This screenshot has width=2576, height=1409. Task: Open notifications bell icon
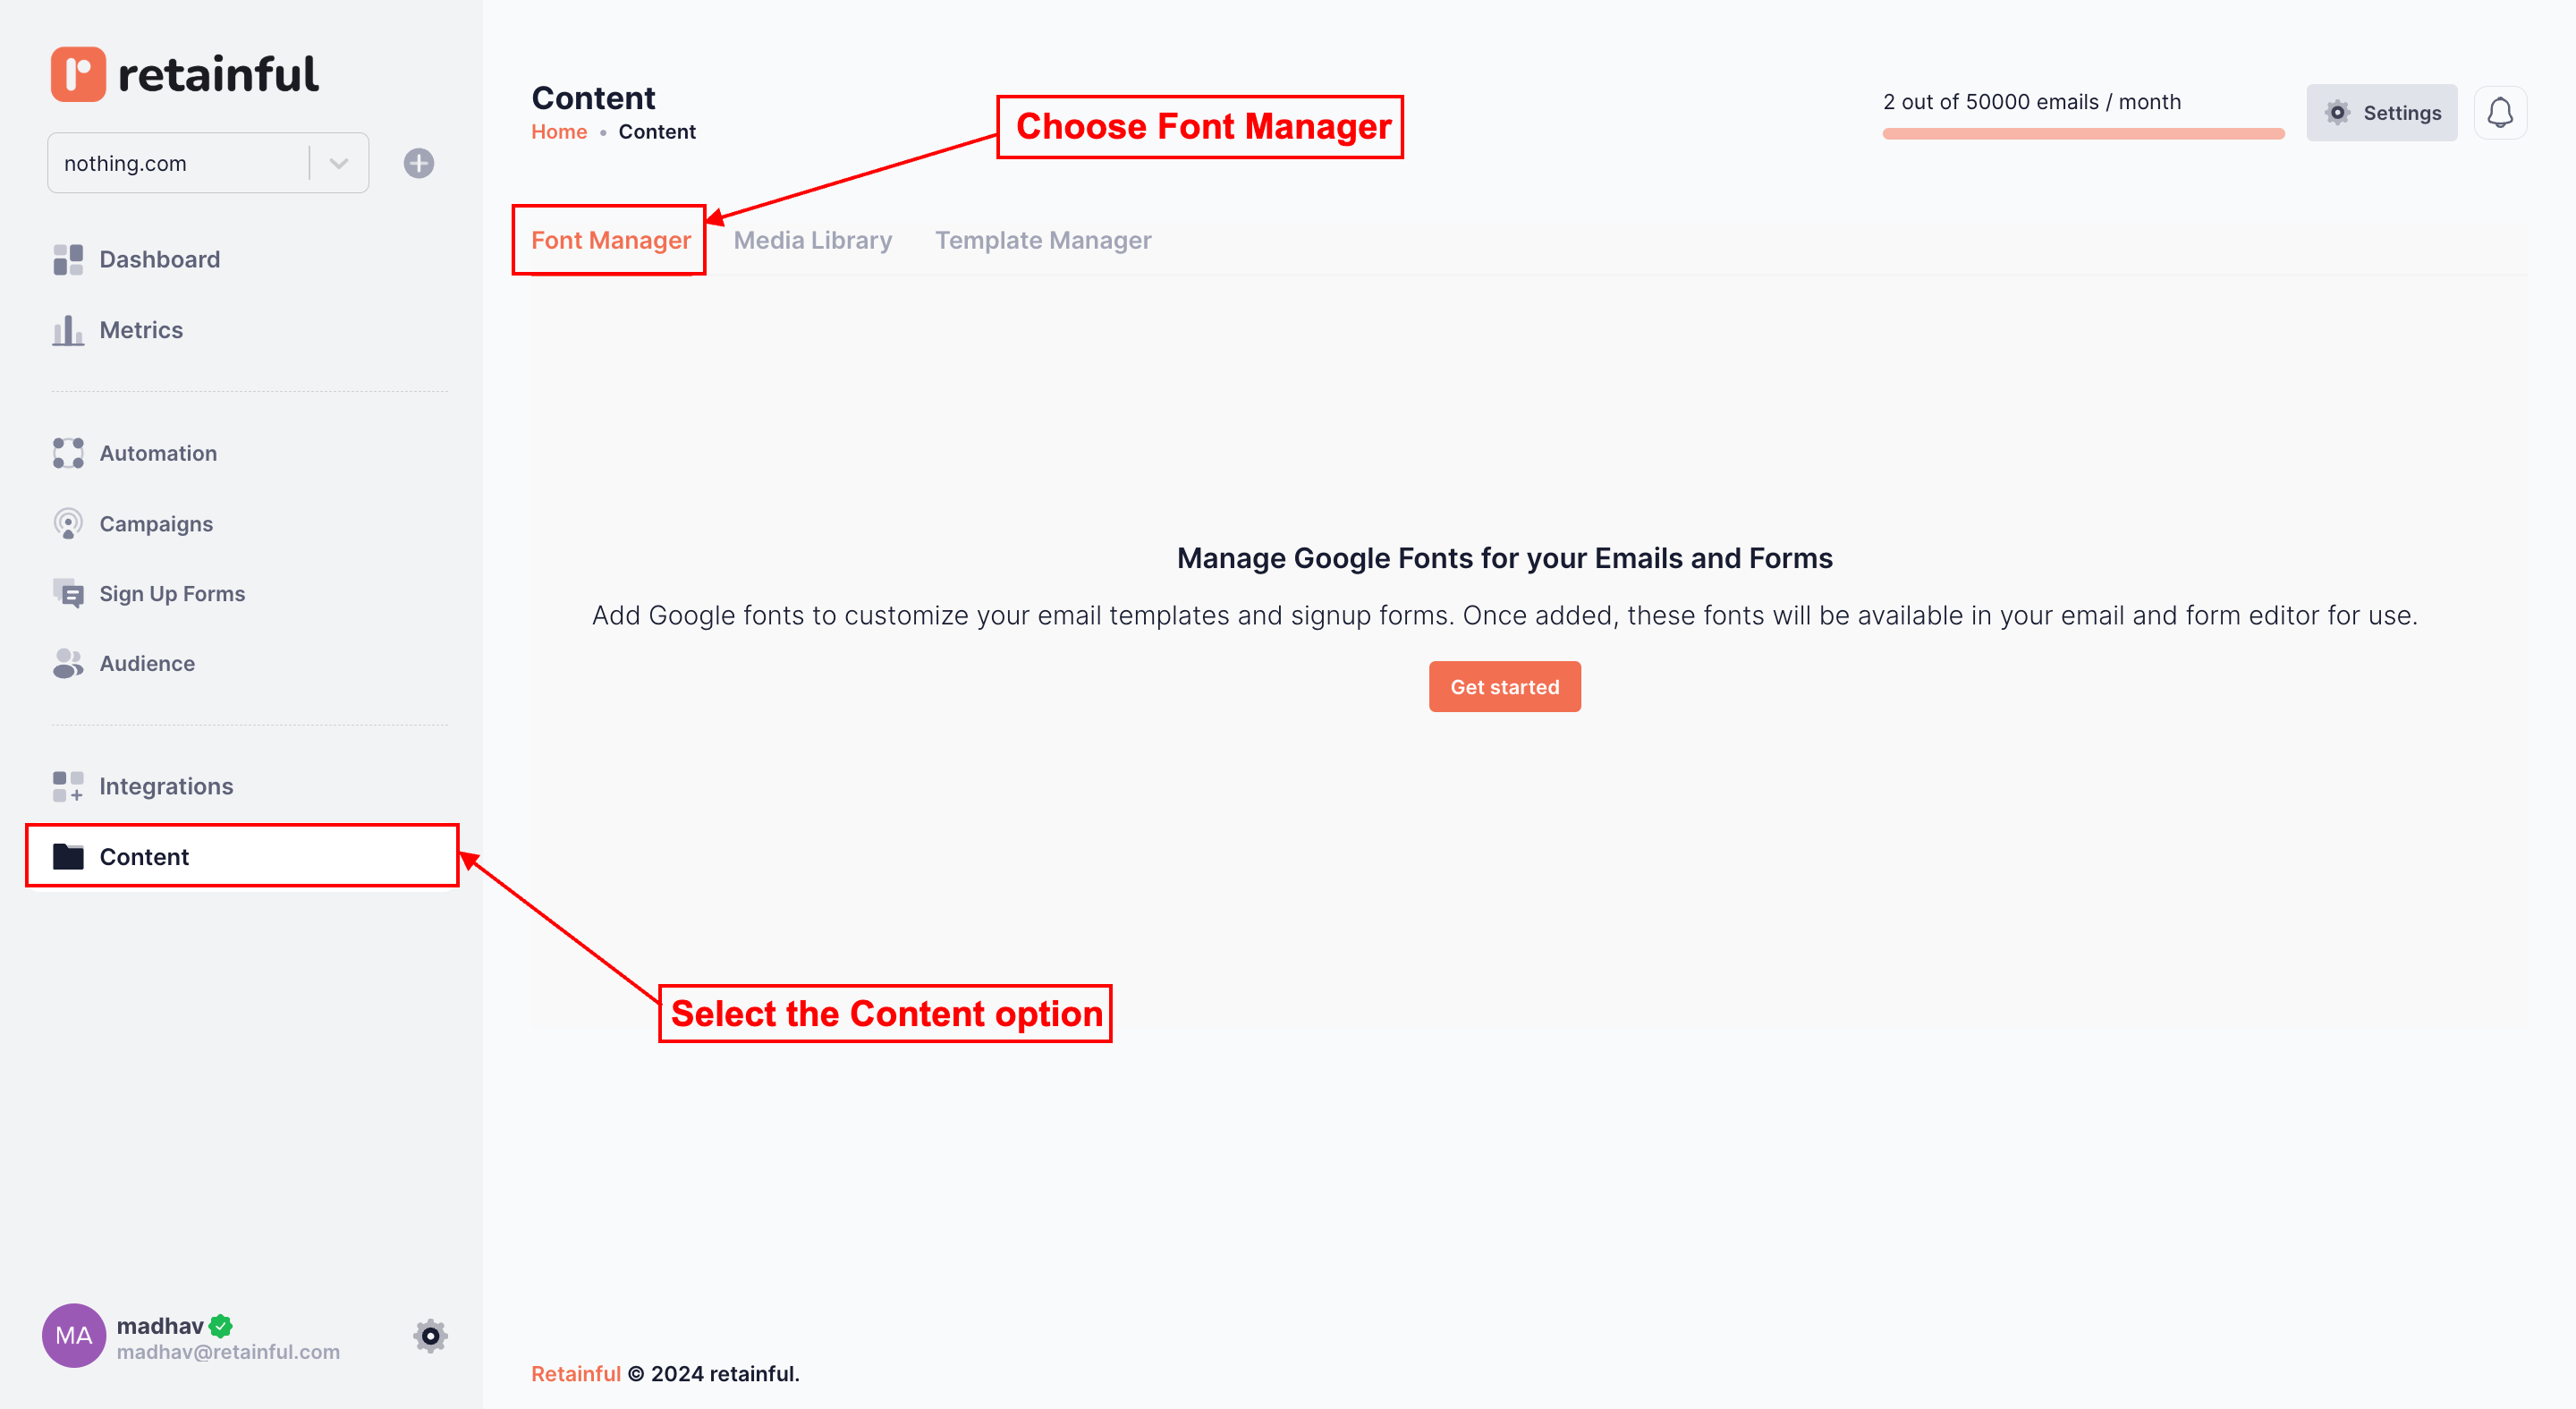(x=2499, y=113)
